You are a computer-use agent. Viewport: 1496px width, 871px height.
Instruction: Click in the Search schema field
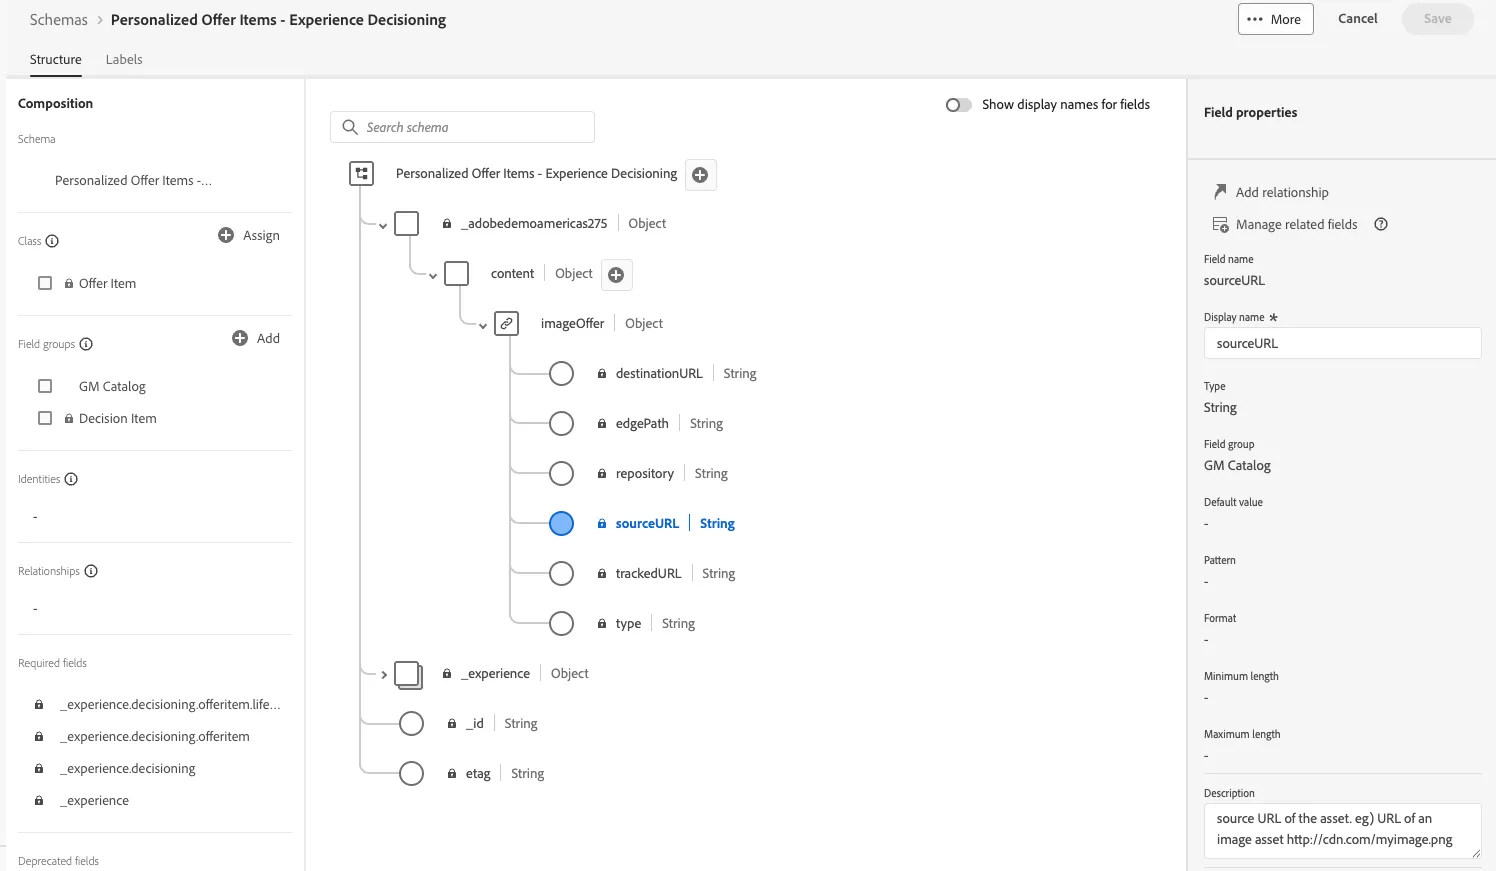click(x=462, y=127)
